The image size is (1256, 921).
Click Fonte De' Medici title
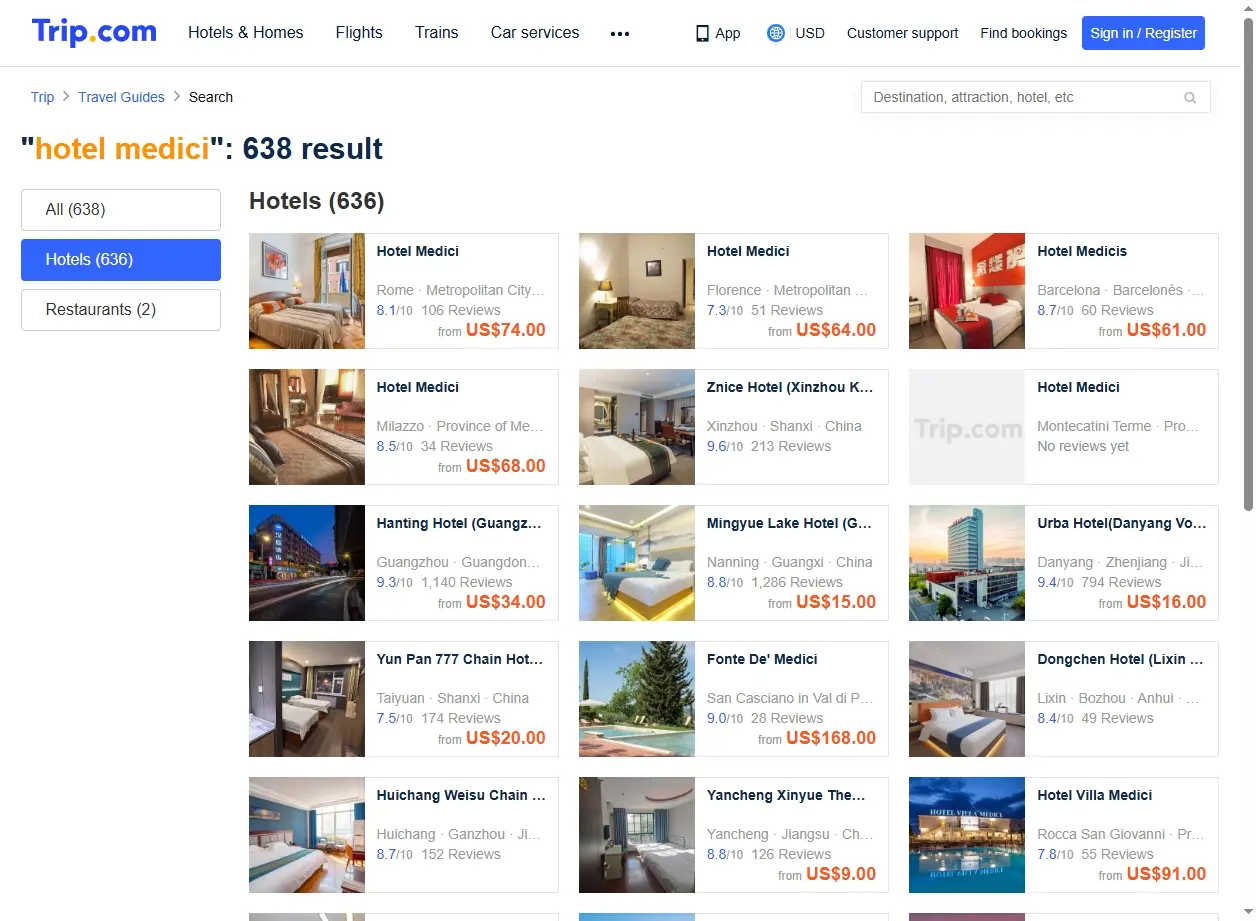pos(762,659)
